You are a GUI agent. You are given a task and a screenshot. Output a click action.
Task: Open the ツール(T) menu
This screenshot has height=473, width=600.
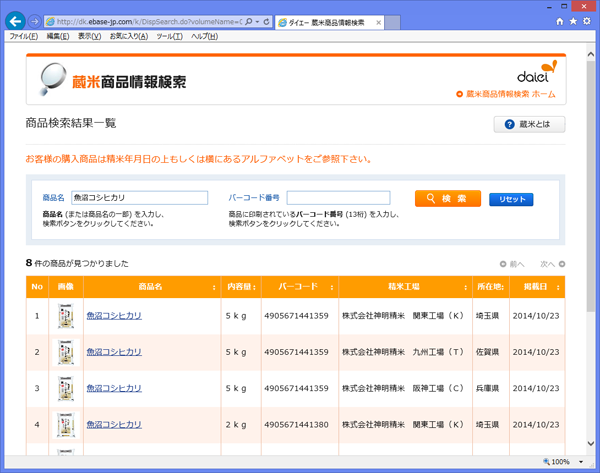170,36
